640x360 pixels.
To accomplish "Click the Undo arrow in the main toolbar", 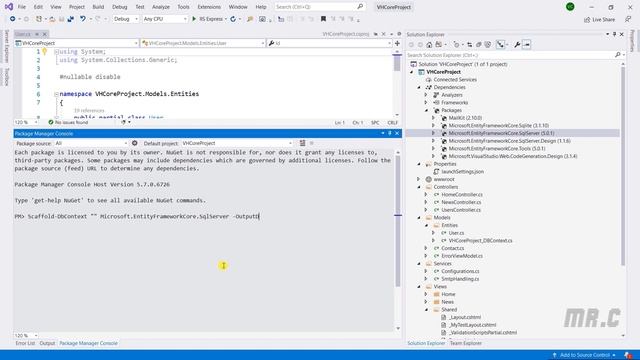I will pyautogui.click(x=83, y=19).
